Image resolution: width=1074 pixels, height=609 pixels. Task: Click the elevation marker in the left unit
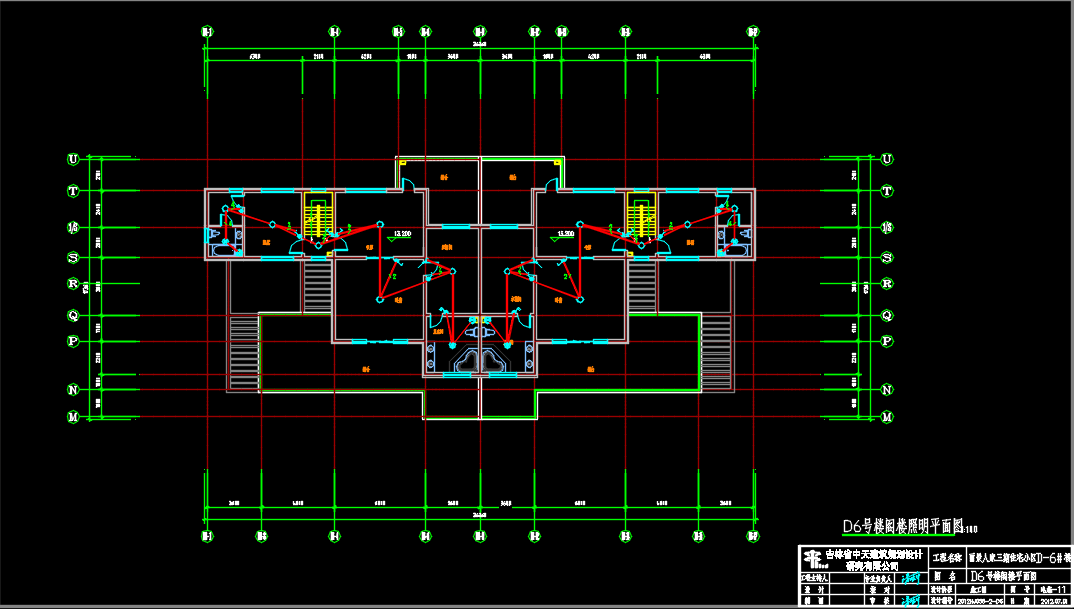tap(398, 236)
